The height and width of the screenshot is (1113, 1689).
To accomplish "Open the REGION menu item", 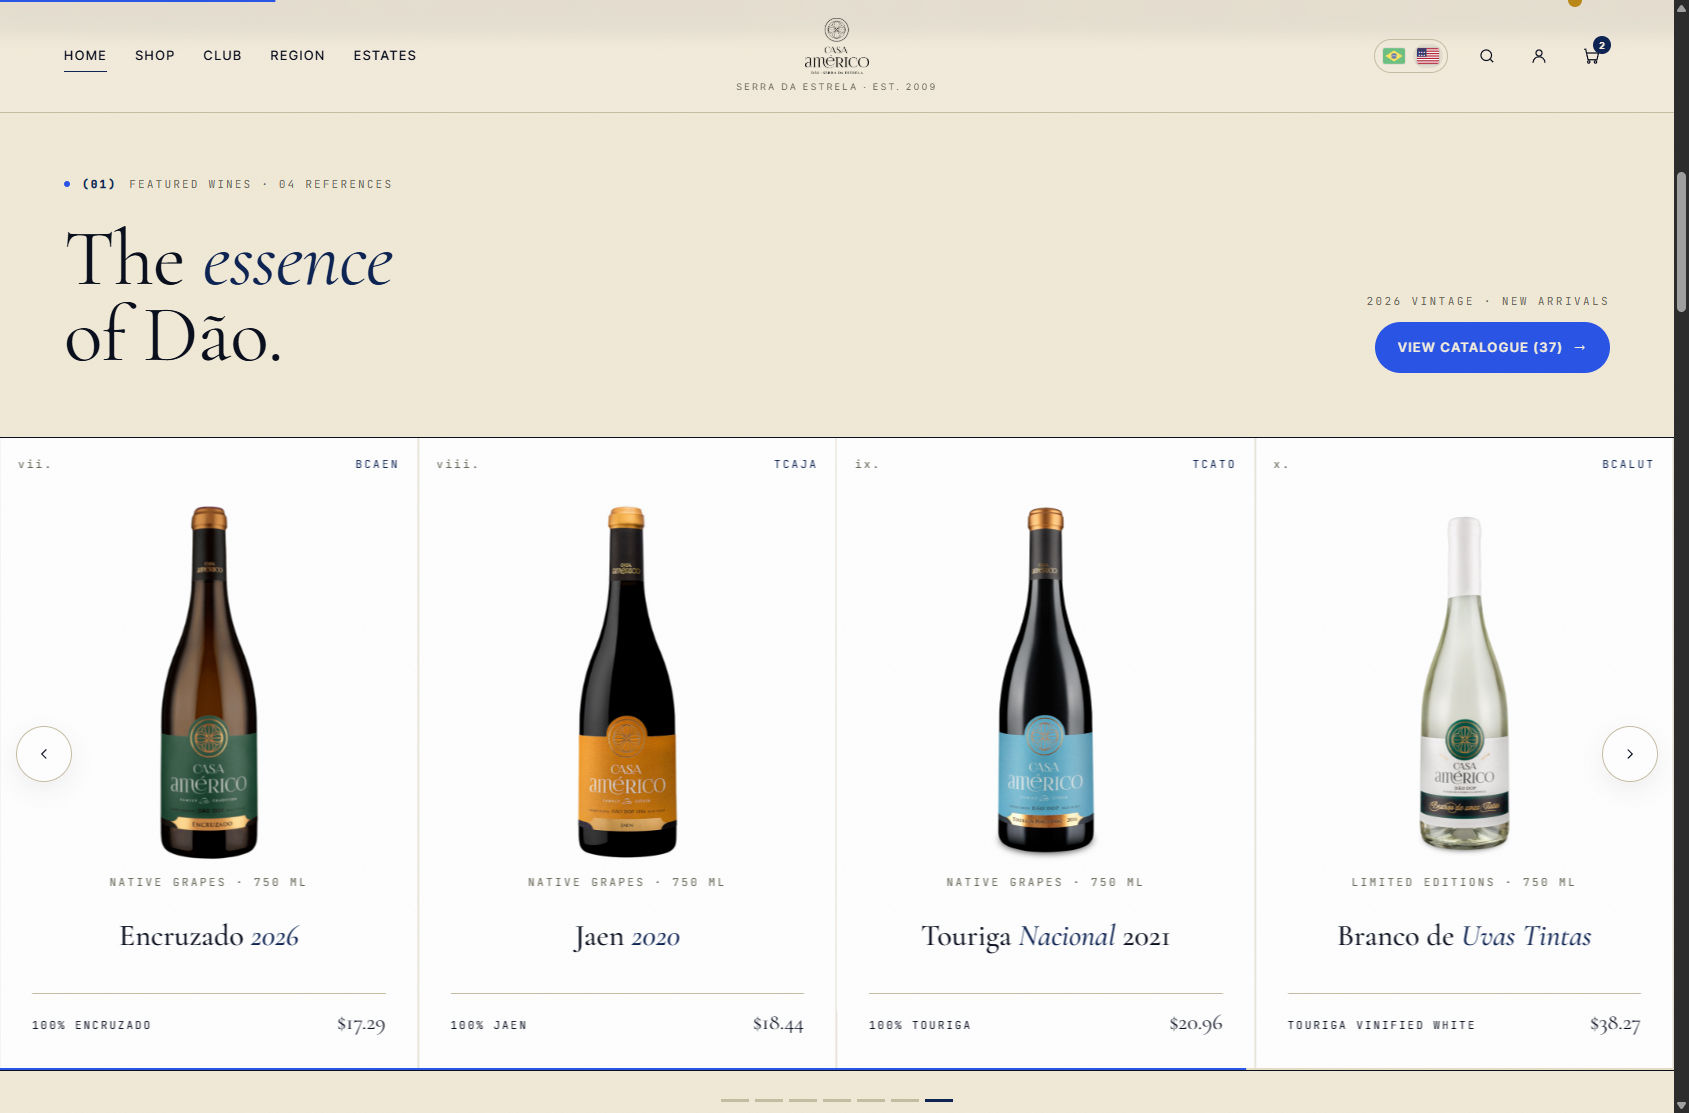I will click(x=297, y=56).
